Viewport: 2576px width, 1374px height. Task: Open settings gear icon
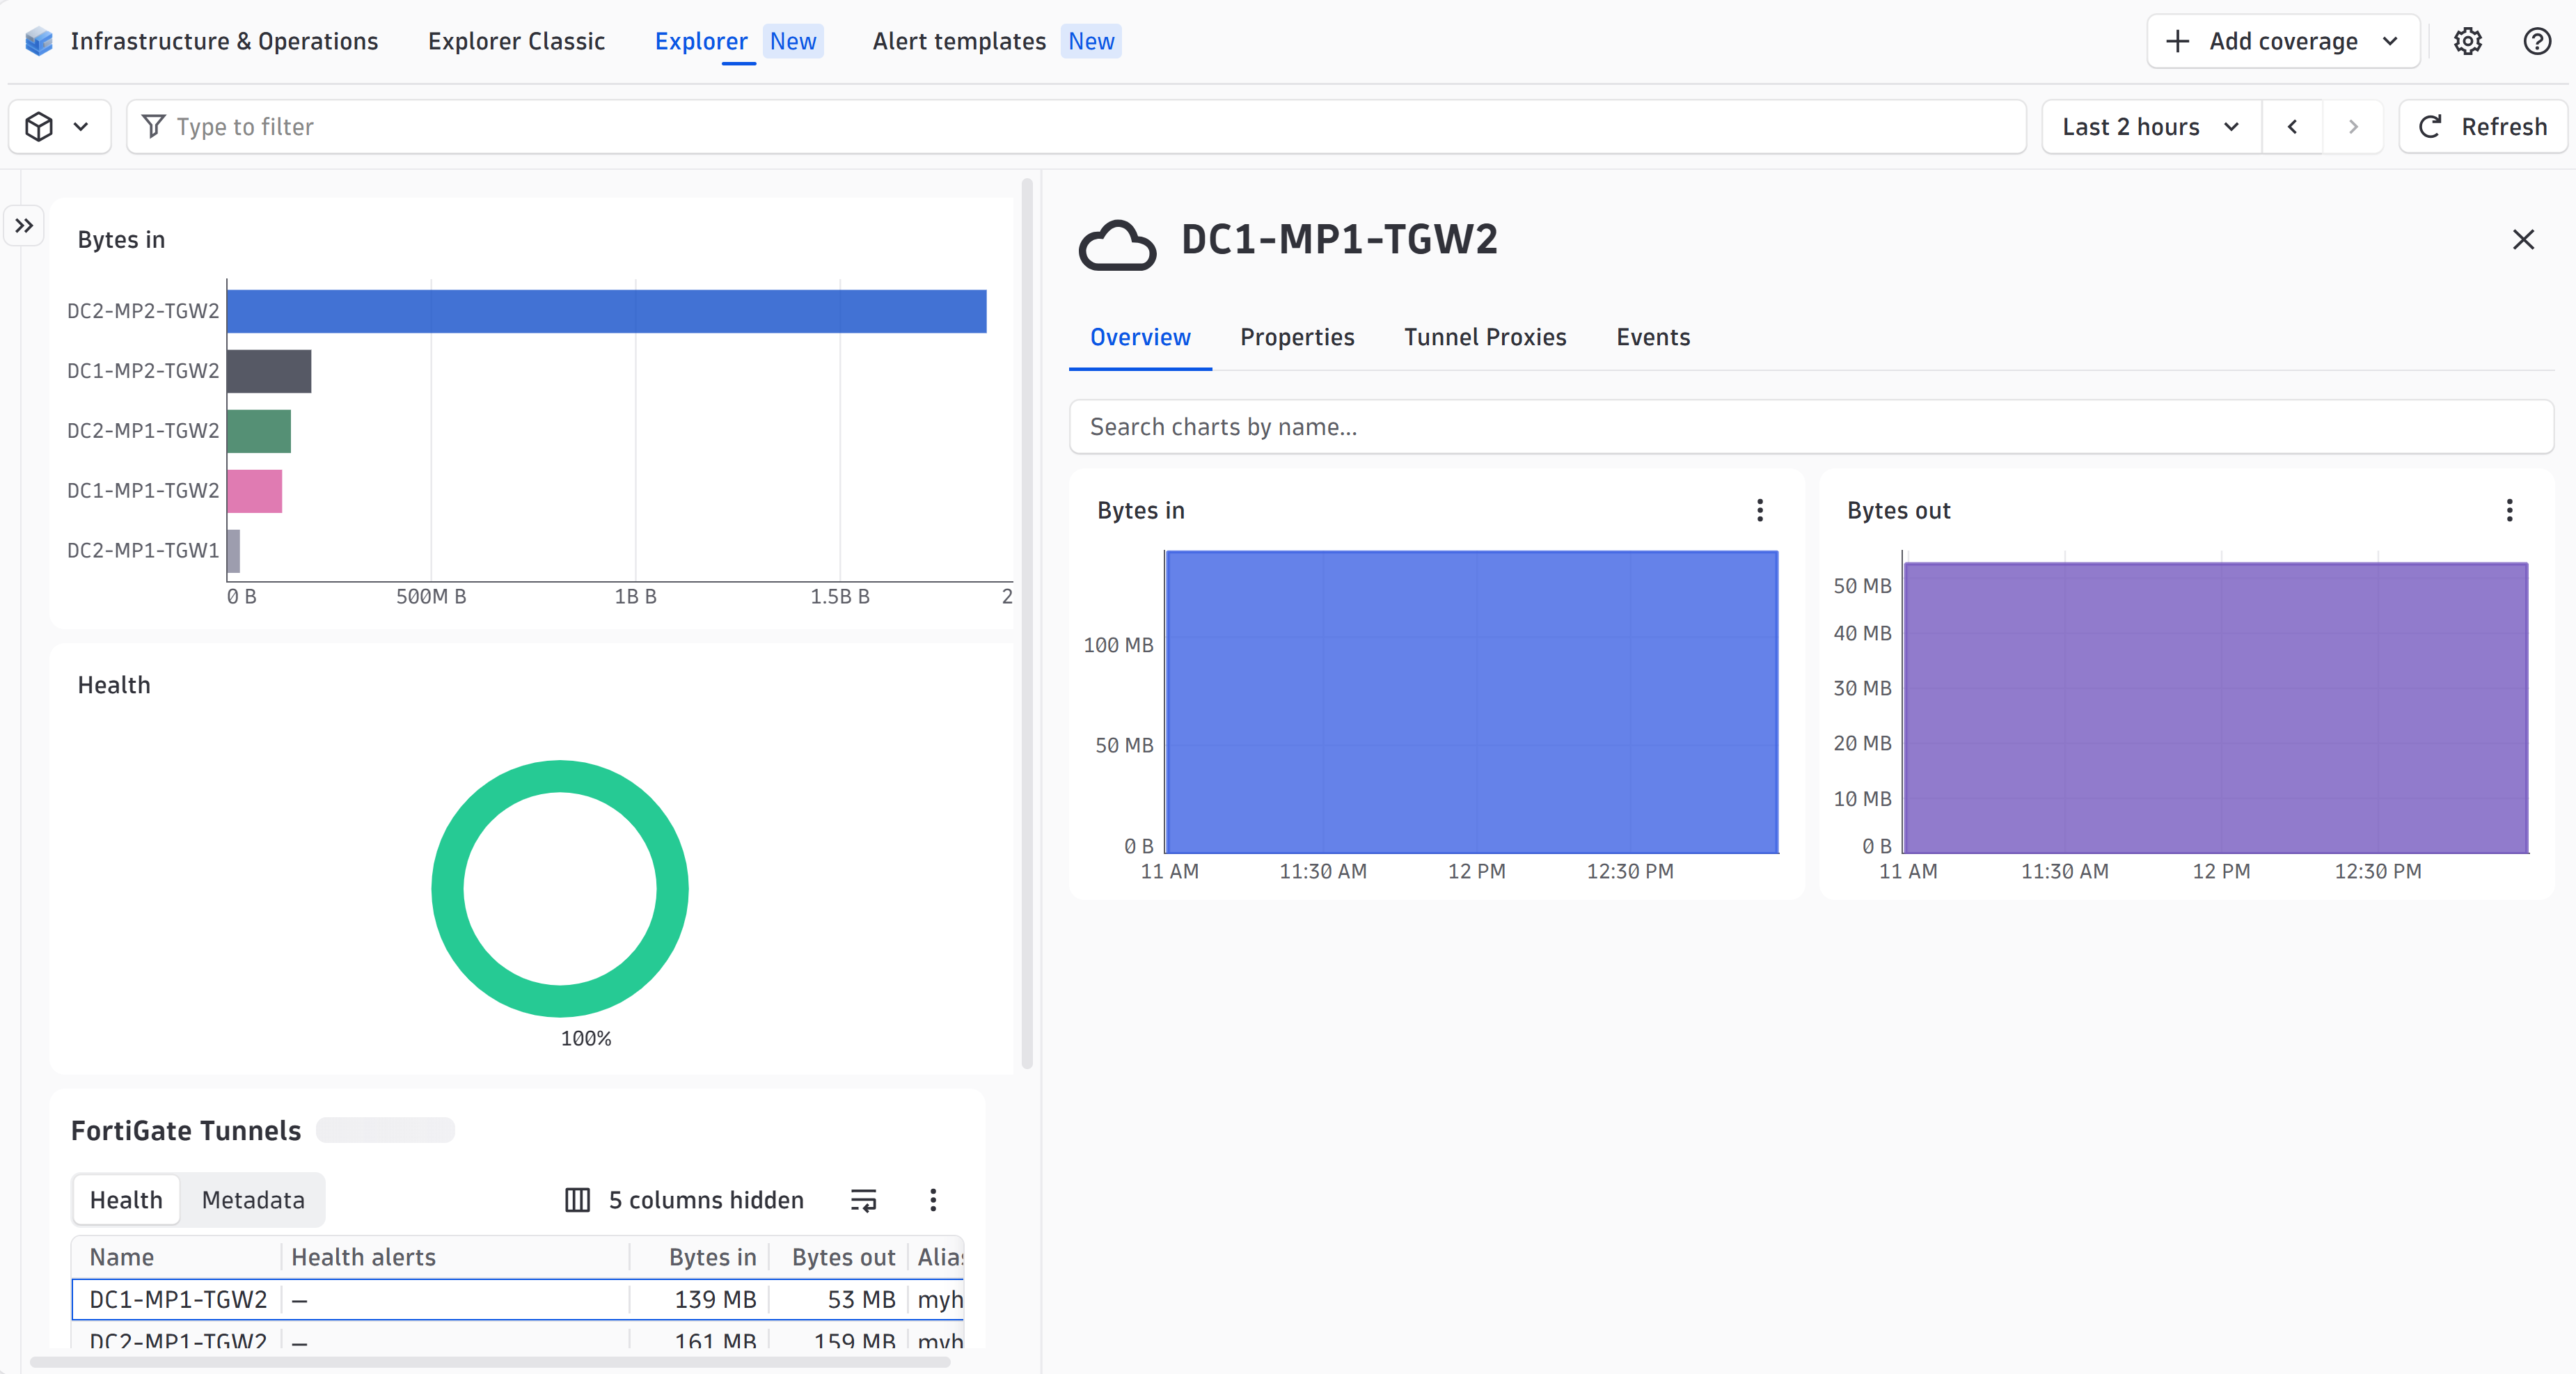point(2467,41)
